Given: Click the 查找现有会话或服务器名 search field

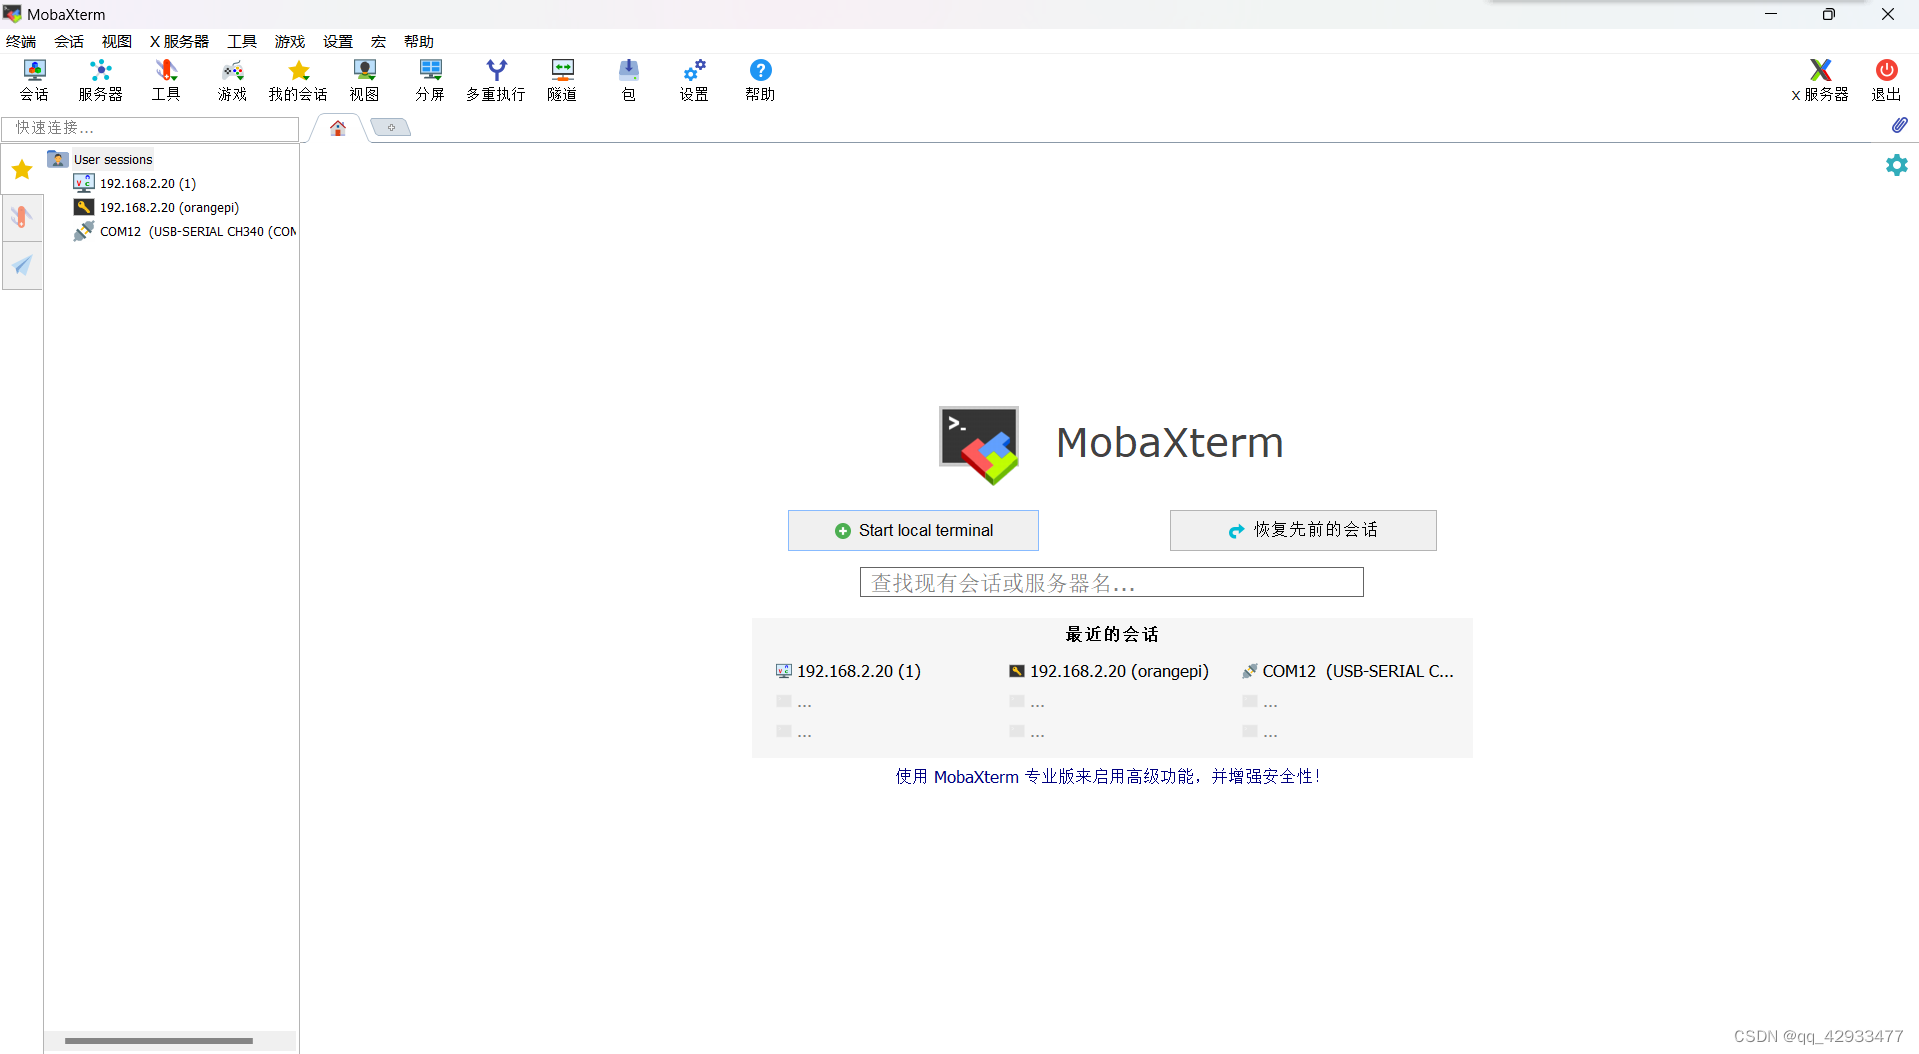Looking at the screenshot, I should 1111,582.
